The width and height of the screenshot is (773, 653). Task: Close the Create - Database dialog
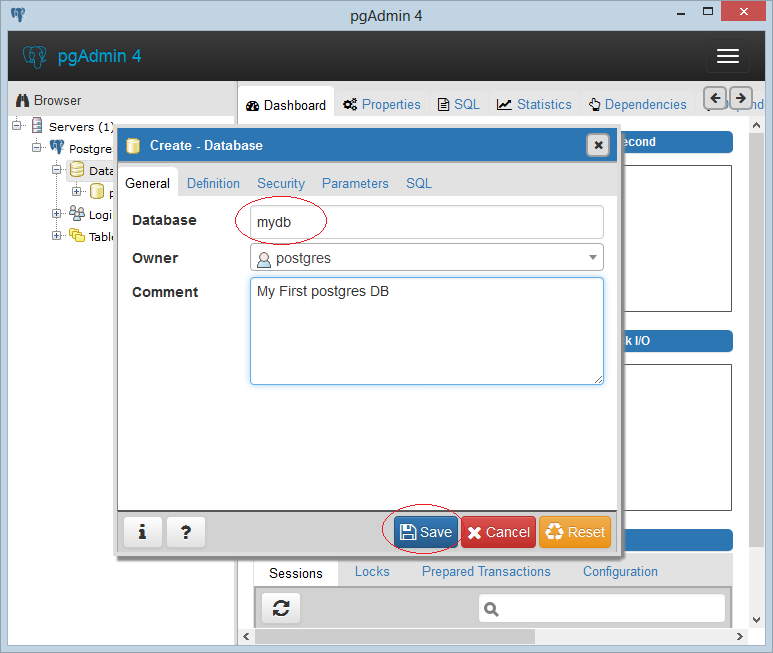click(x=598, y=145)
